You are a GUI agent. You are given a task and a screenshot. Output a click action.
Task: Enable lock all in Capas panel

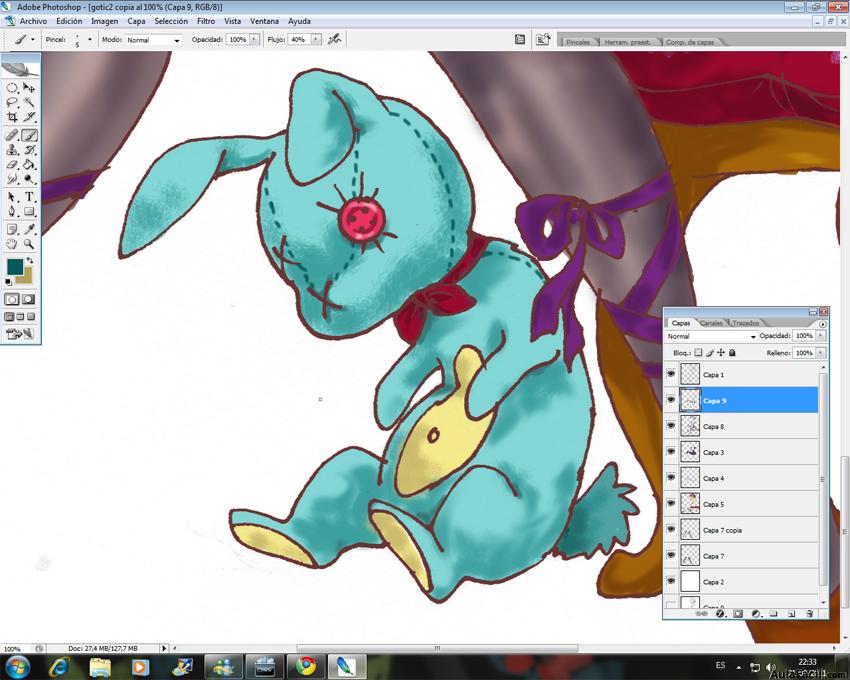(732, 352)
